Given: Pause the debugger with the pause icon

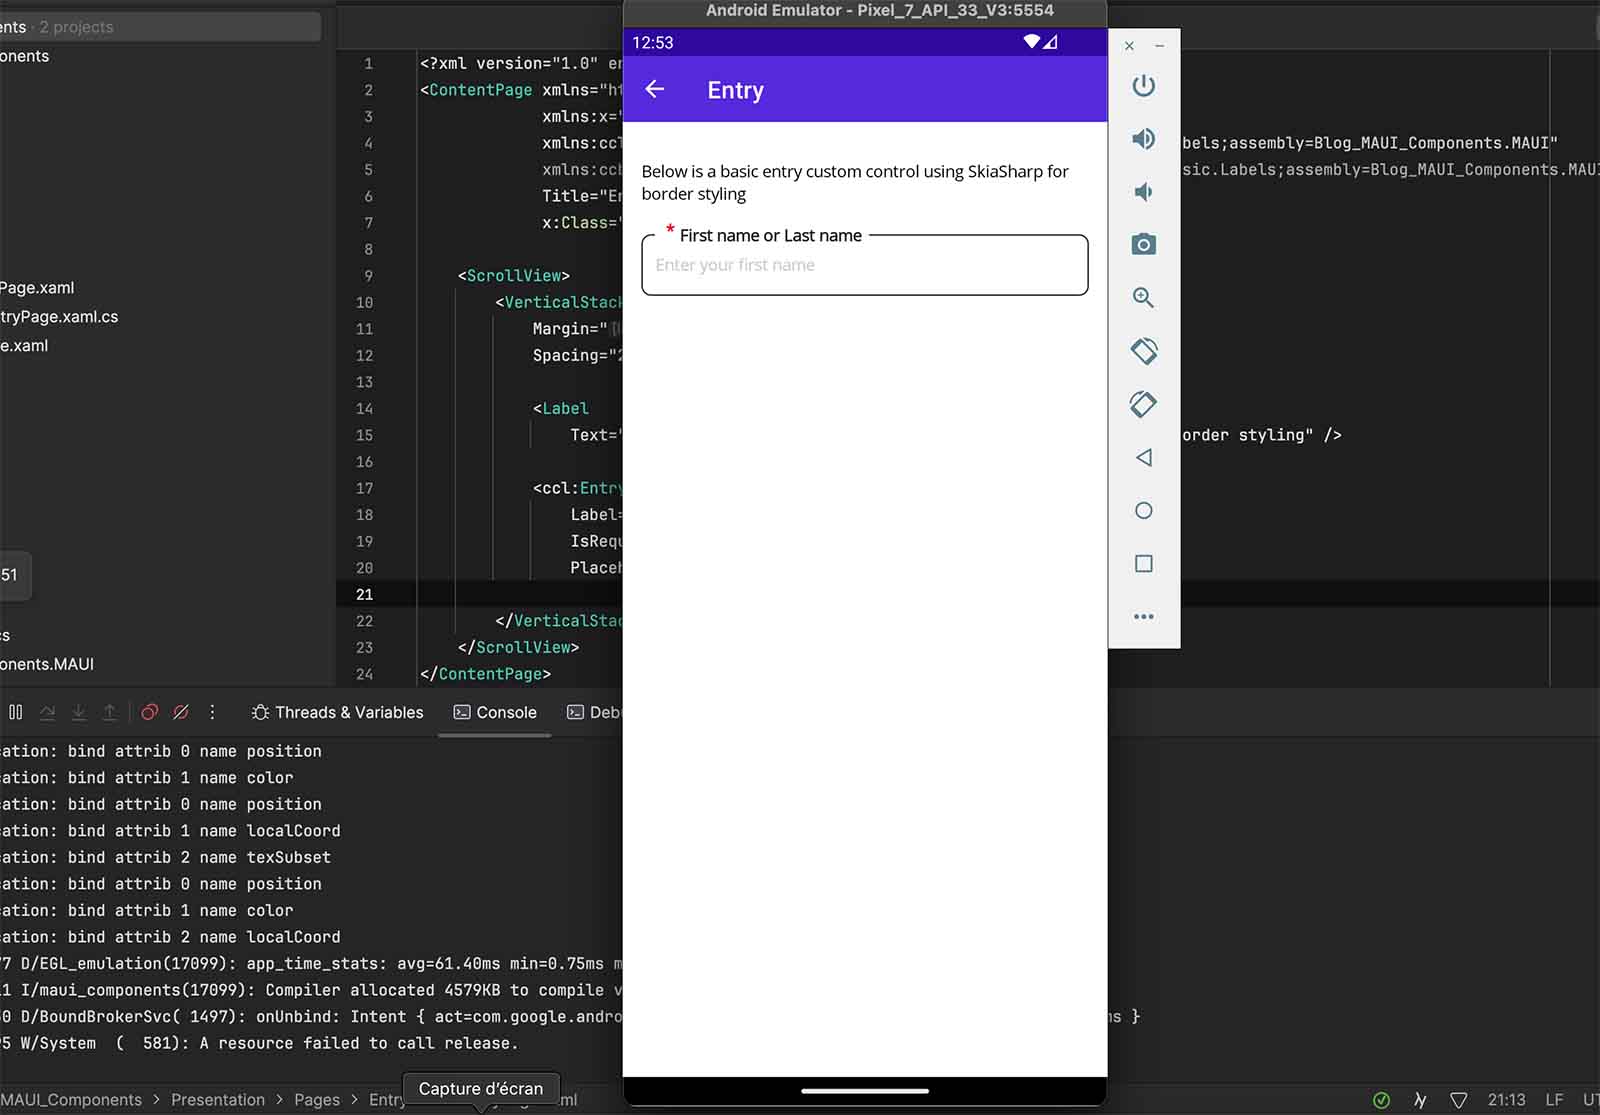Looking at the screenshot, I should (x=16, y=712).
